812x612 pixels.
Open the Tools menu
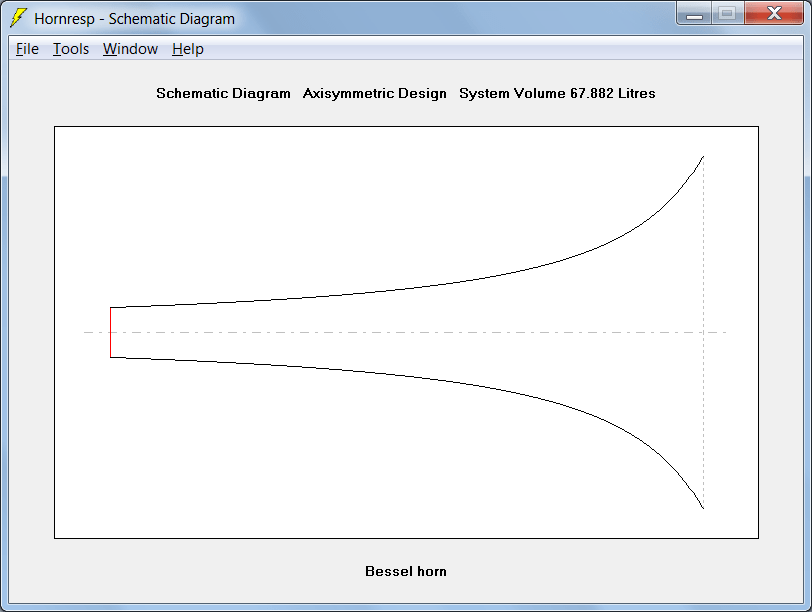71,49
